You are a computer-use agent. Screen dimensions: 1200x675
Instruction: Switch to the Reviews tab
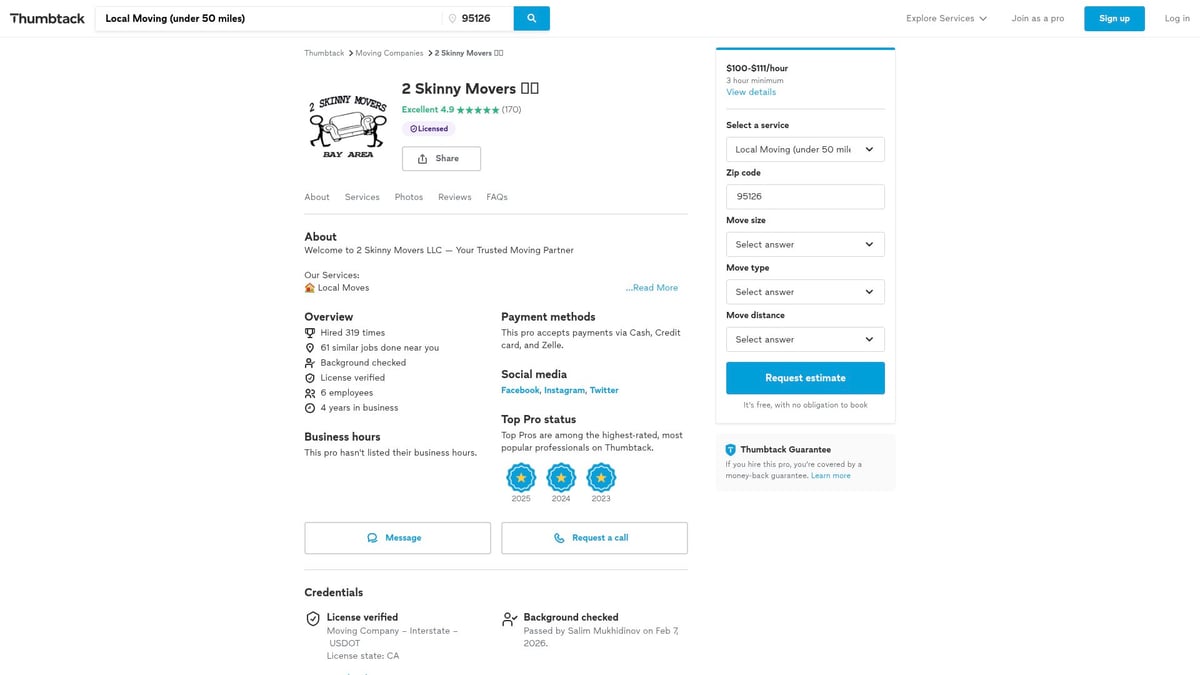pos(454,197)
